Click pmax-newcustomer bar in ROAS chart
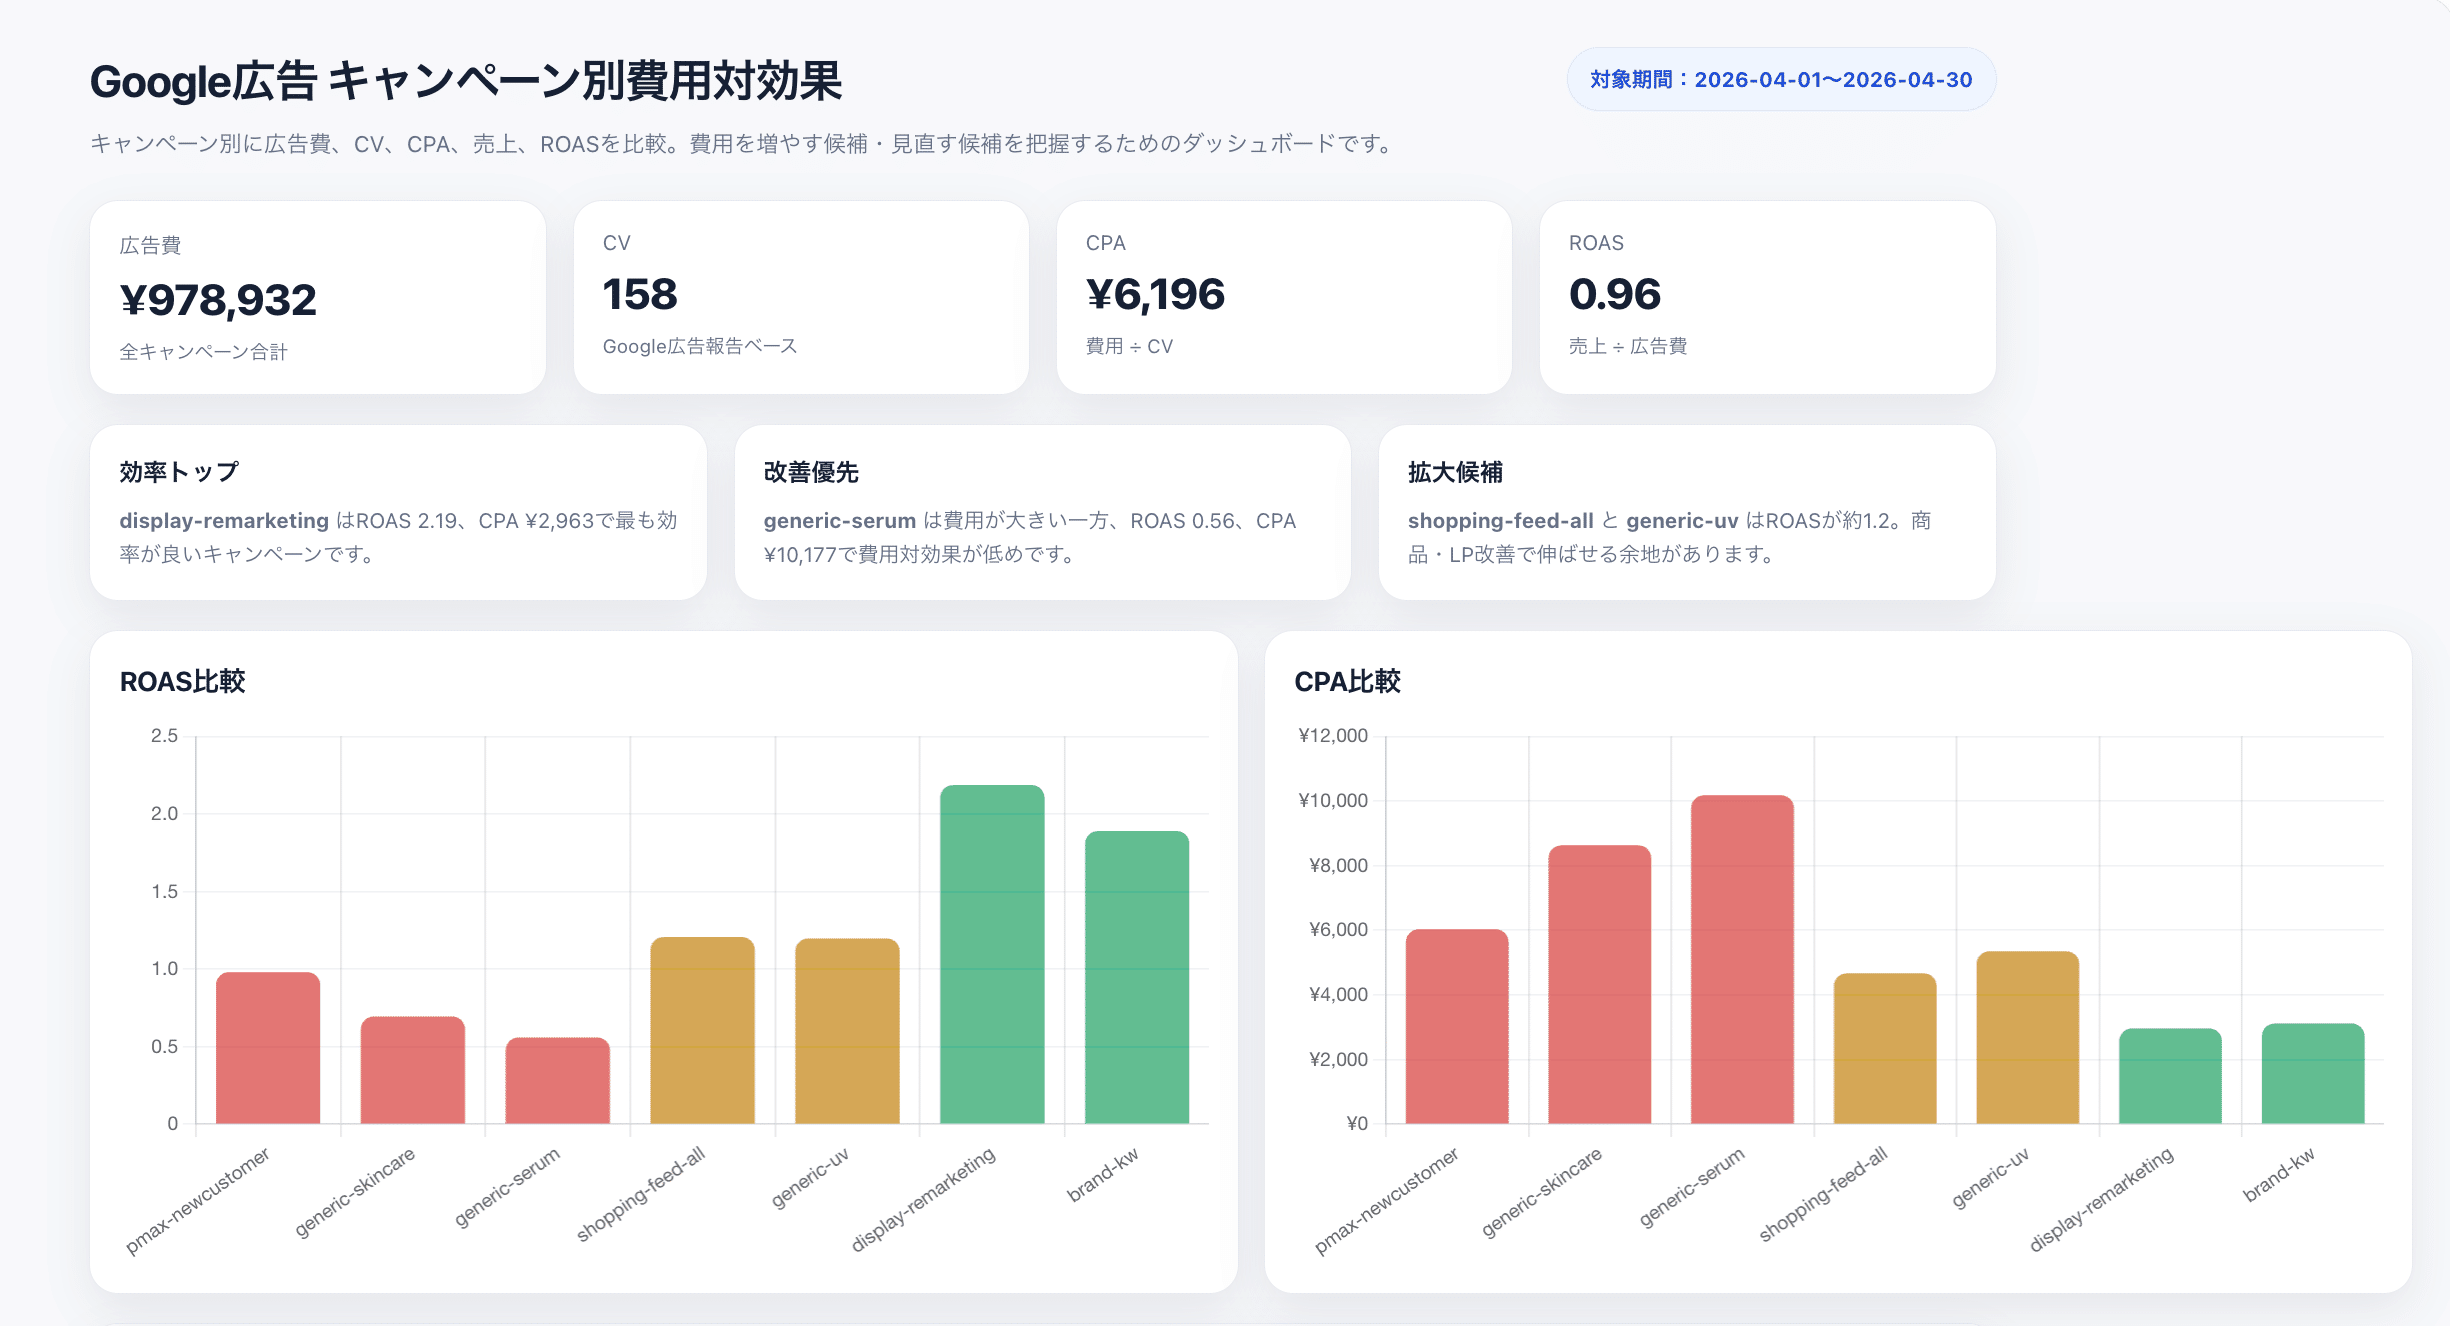The height and width of the screenshot is (1326, 2450). tap(268, 1048)
